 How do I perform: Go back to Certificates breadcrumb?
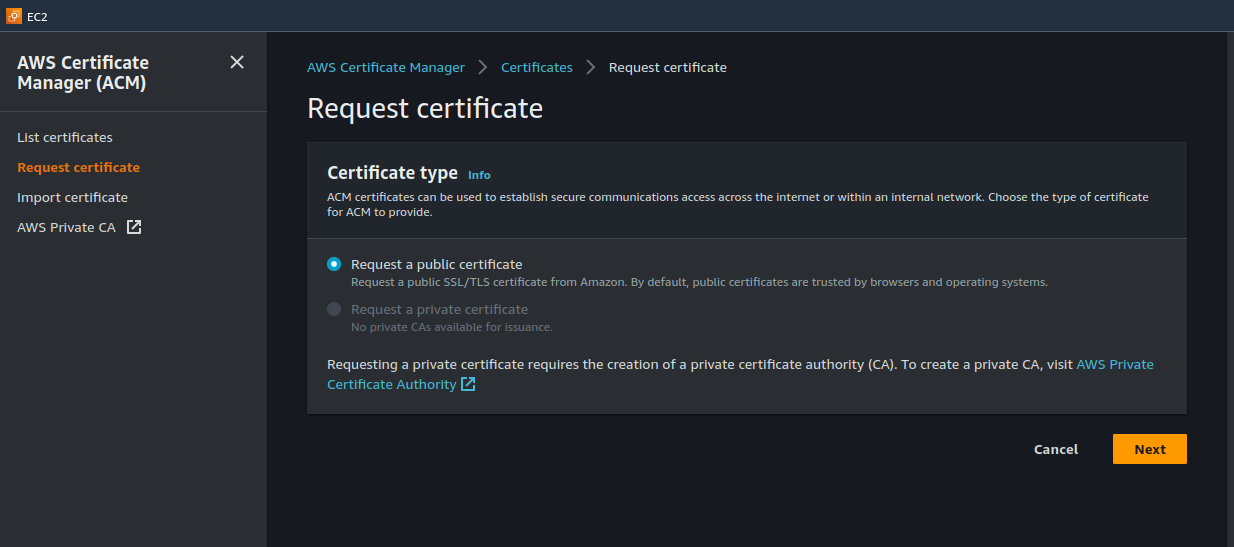[536, 67]
